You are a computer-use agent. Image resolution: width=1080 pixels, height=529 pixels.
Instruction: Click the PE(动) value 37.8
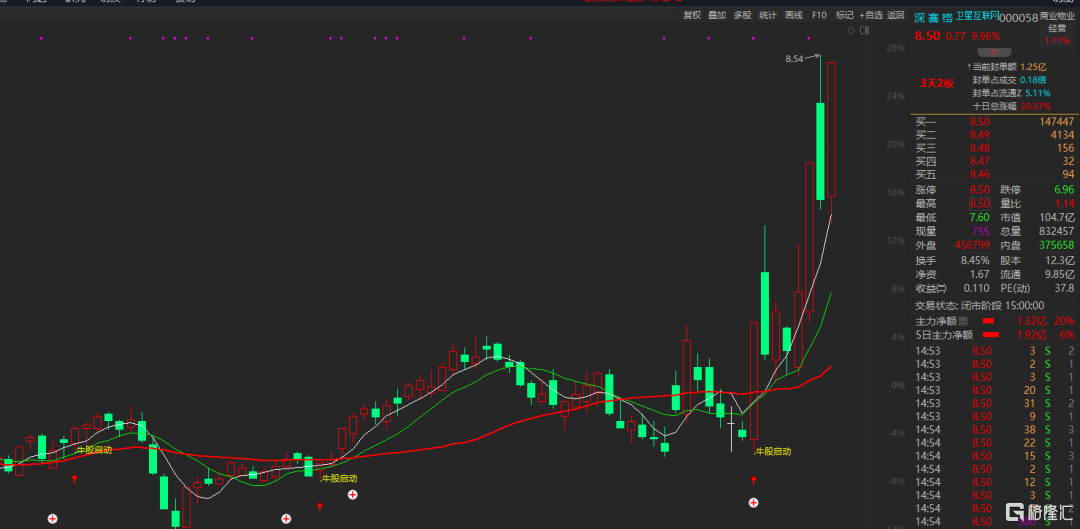pos(1064,288)
